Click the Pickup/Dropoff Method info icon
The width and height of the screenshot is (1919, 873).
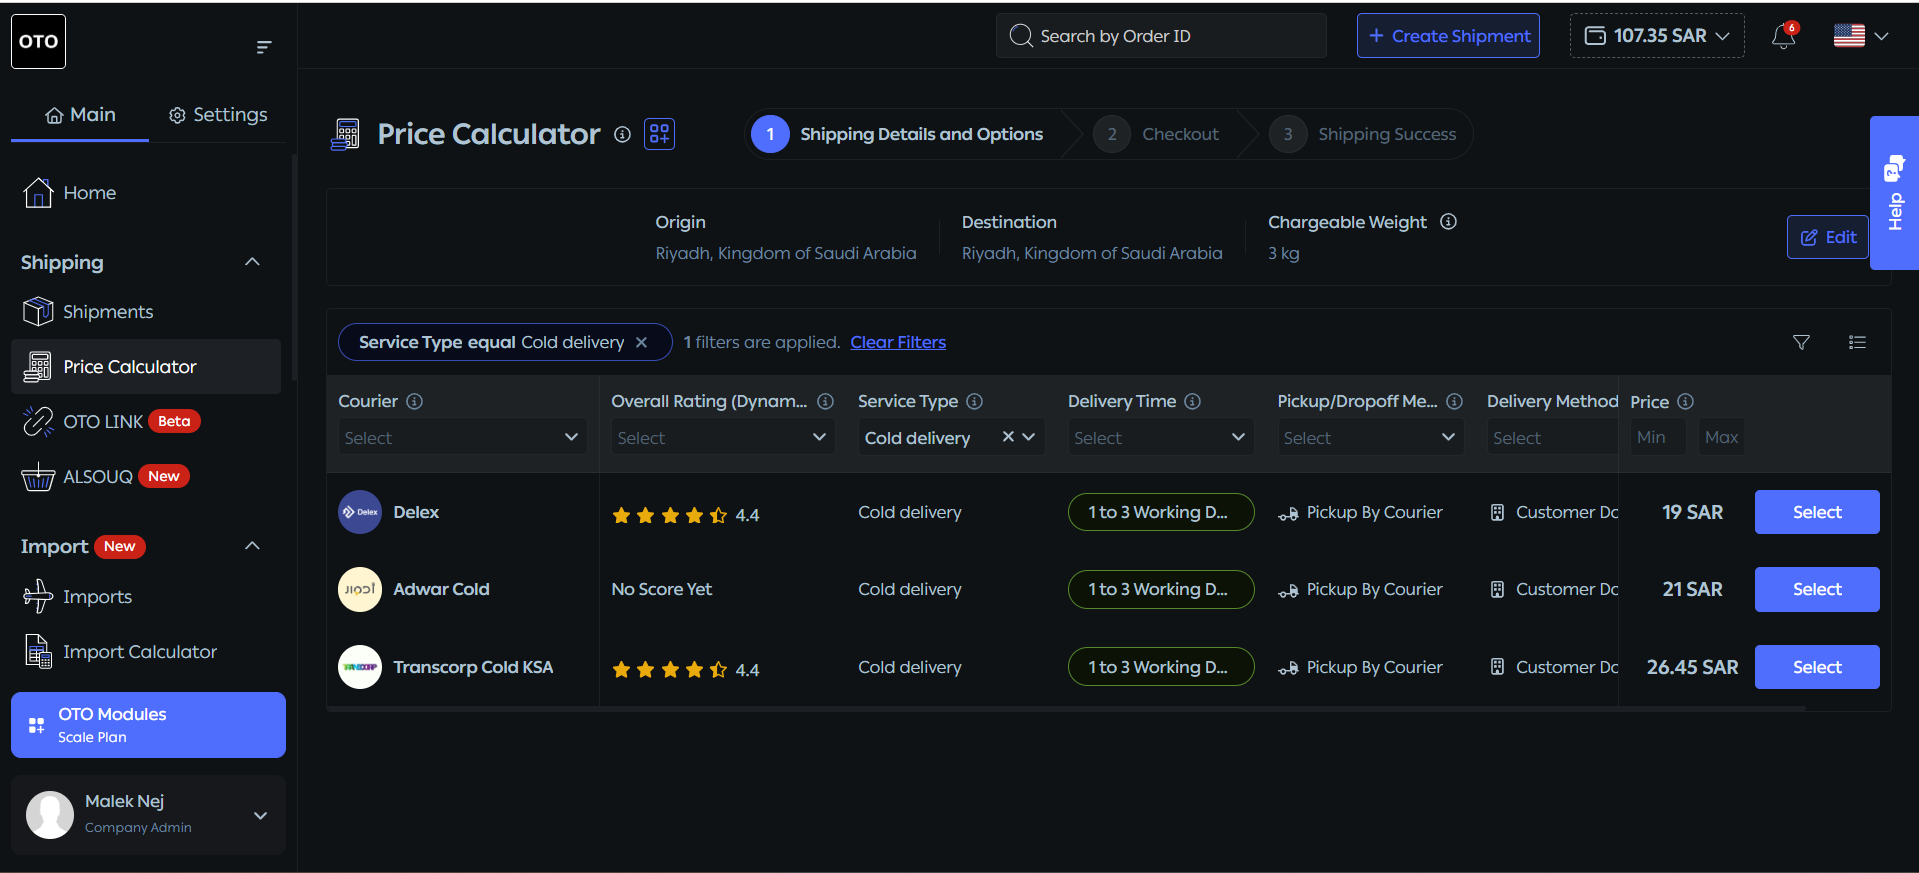[x=1454, y=401]
